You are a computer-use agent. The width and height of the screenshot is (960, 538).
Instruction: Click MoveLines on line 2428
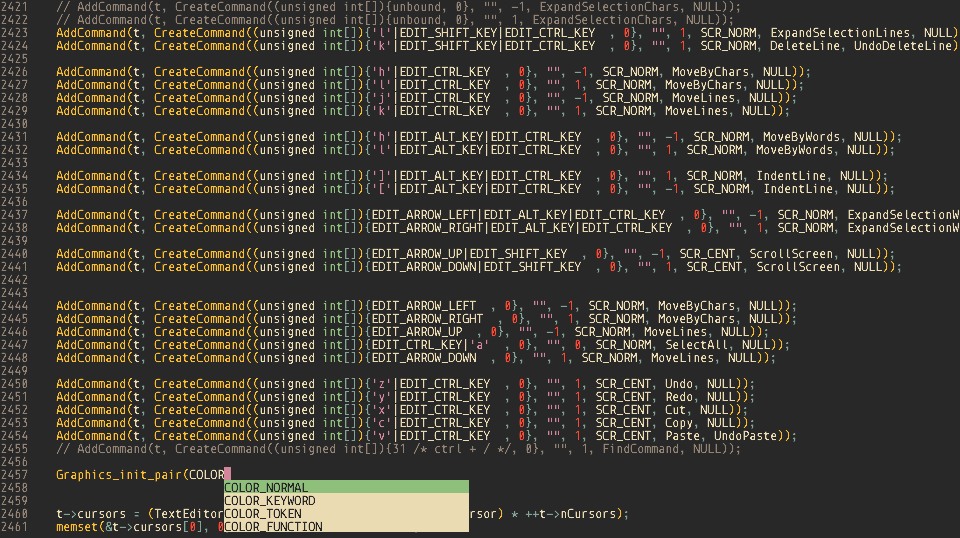(703, 98)
